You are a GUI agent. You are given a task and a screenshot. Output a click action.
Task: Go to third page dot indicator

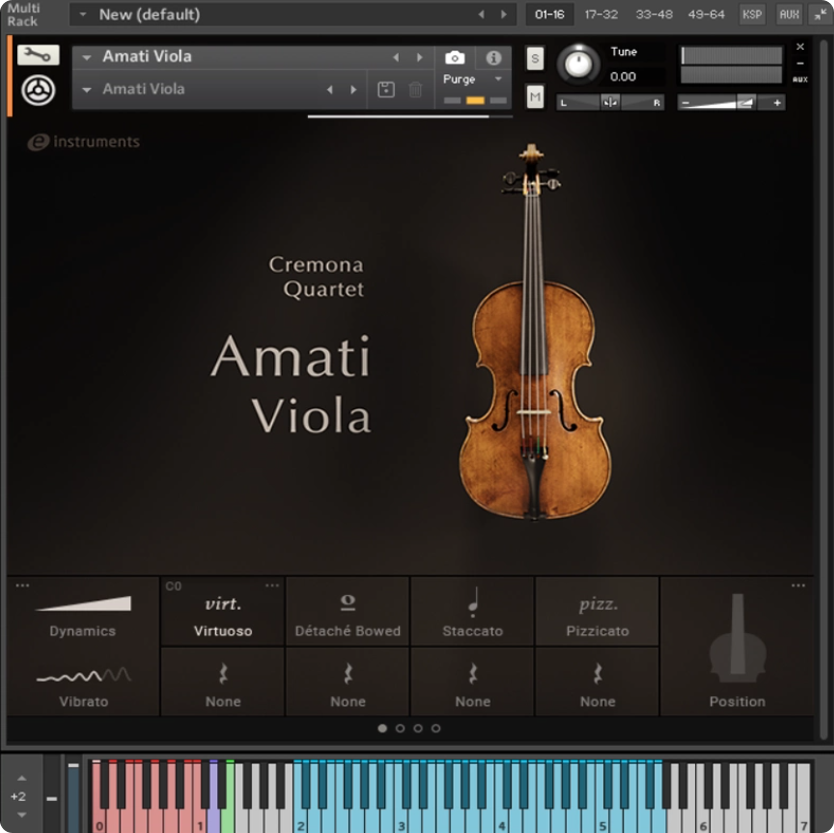coord(418,728)
